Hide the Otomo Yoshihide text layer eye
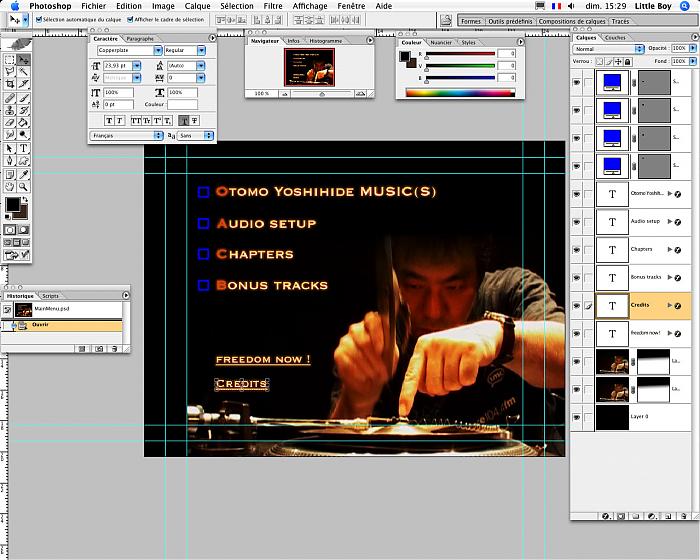This screenshot has width=700, height=560. [x=576, y=194]
